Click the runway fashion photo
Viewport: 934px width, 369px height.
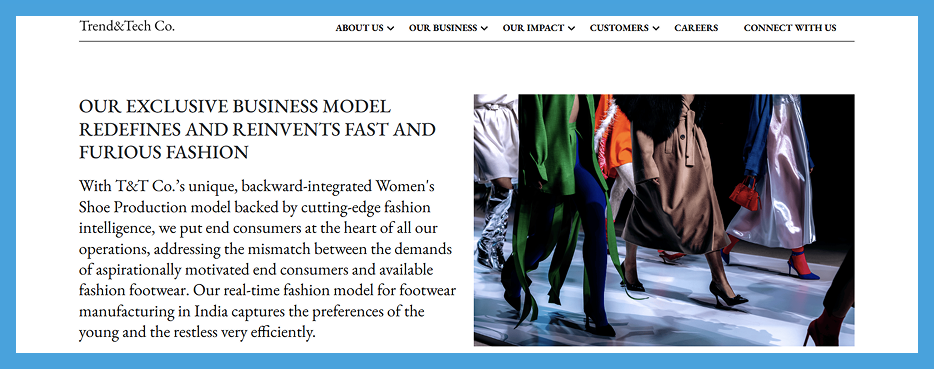click(664, 220)
